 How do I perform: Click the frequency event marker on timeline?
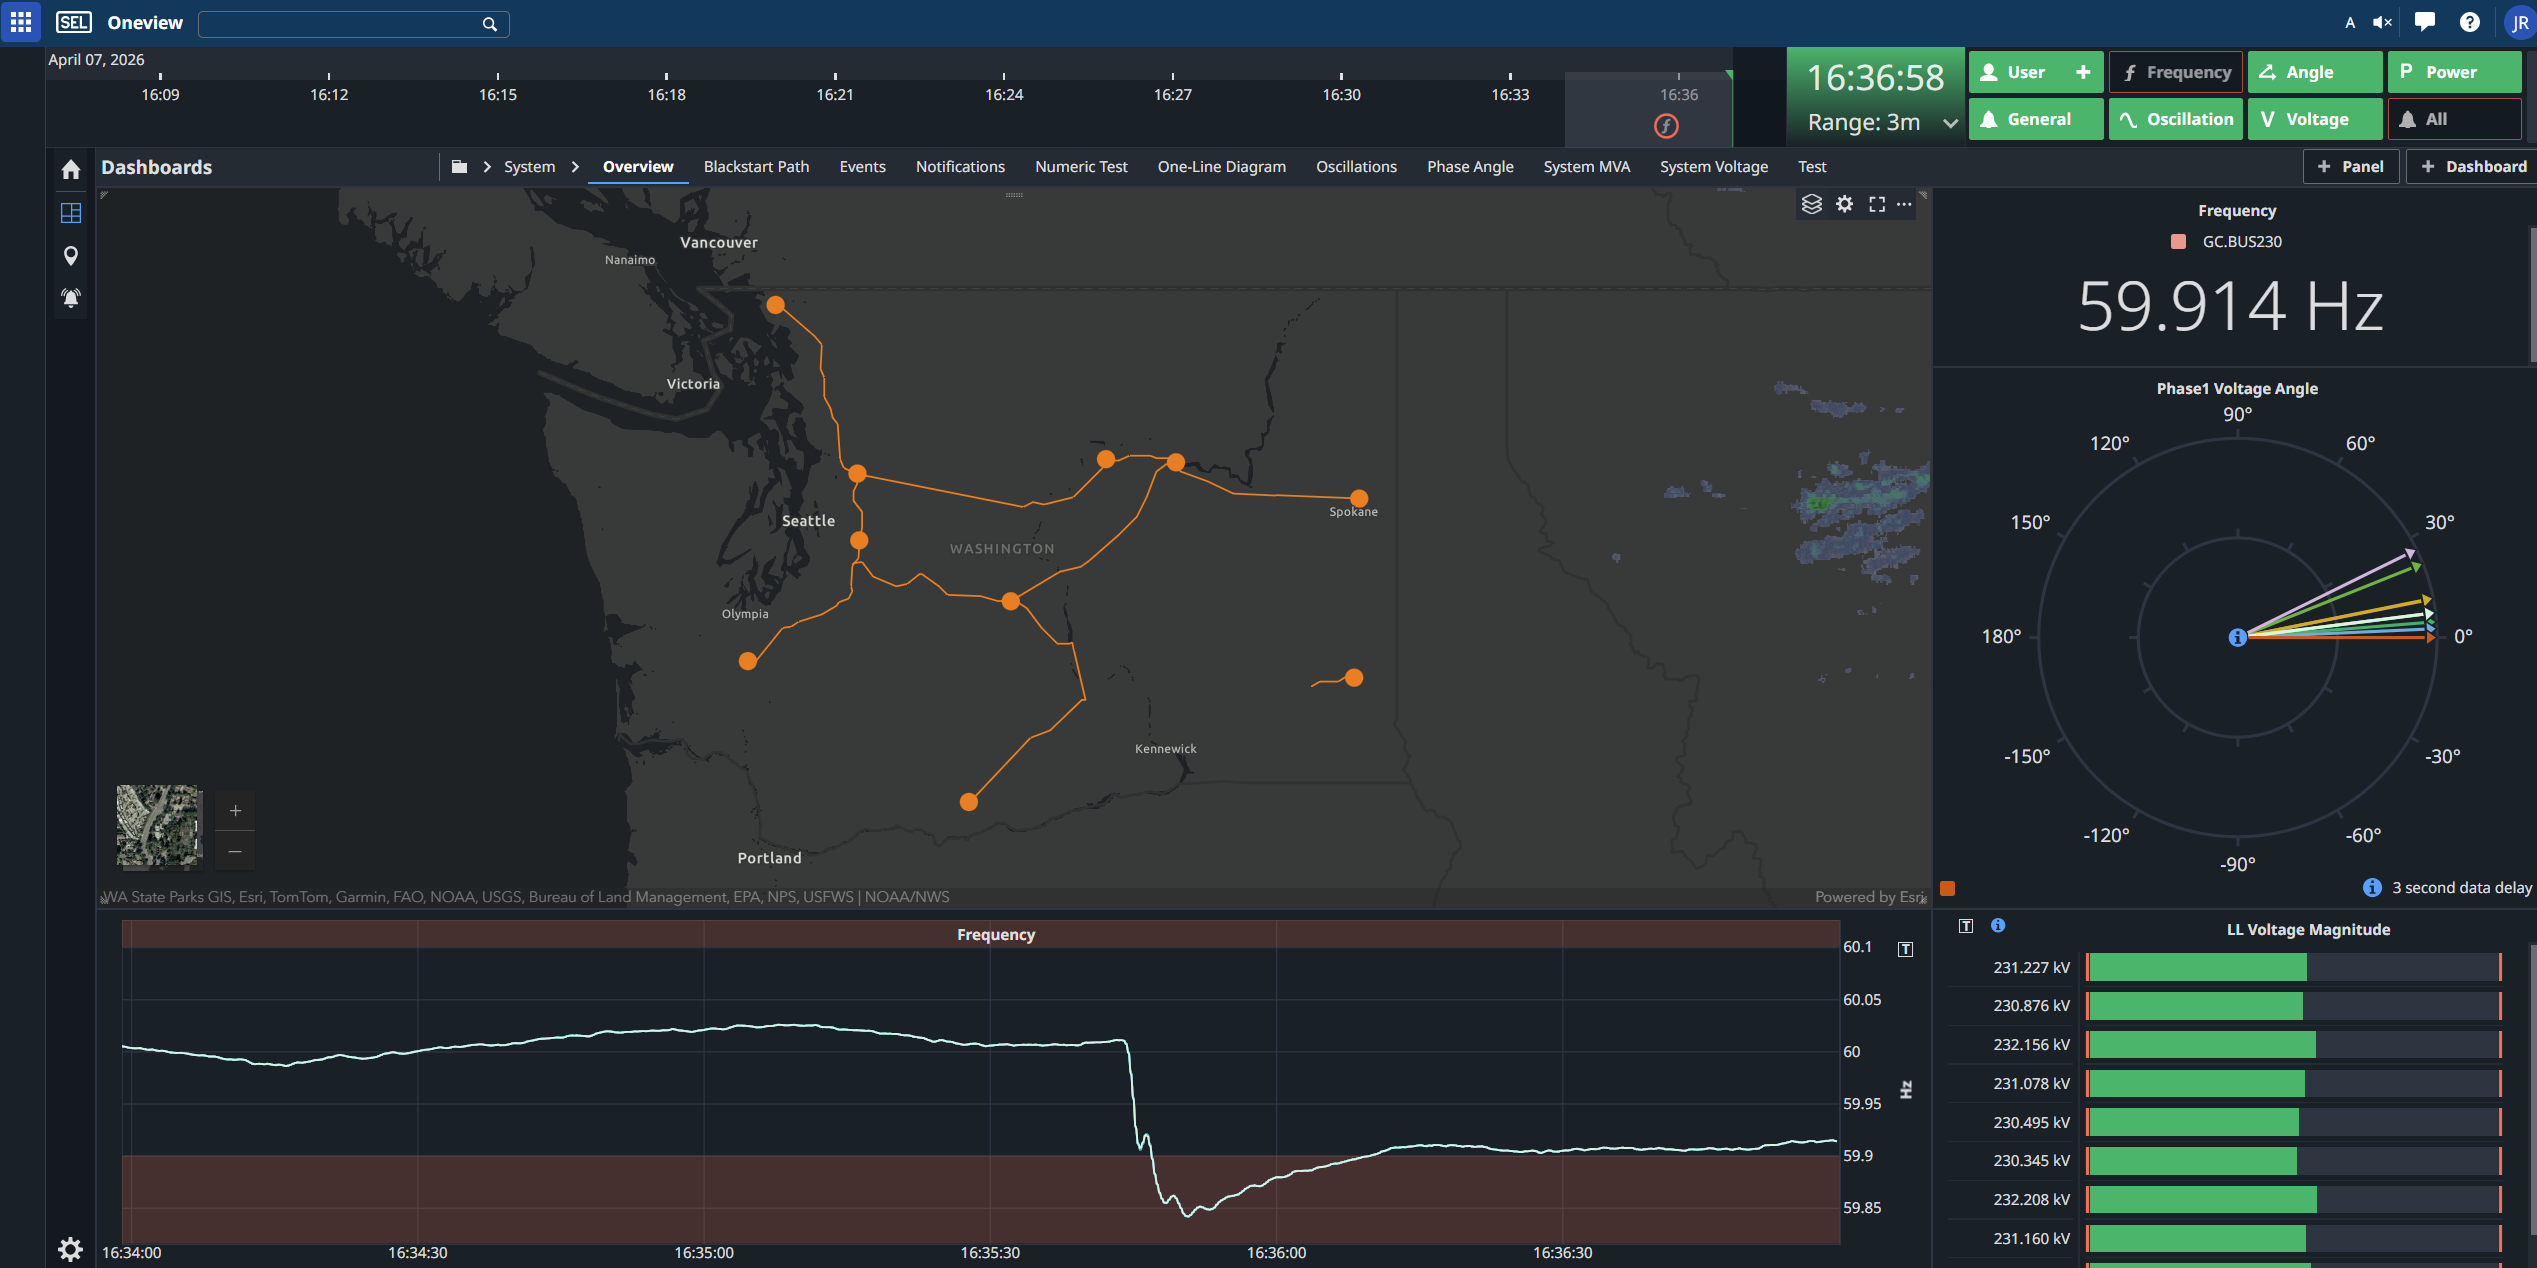[1666, 126]
